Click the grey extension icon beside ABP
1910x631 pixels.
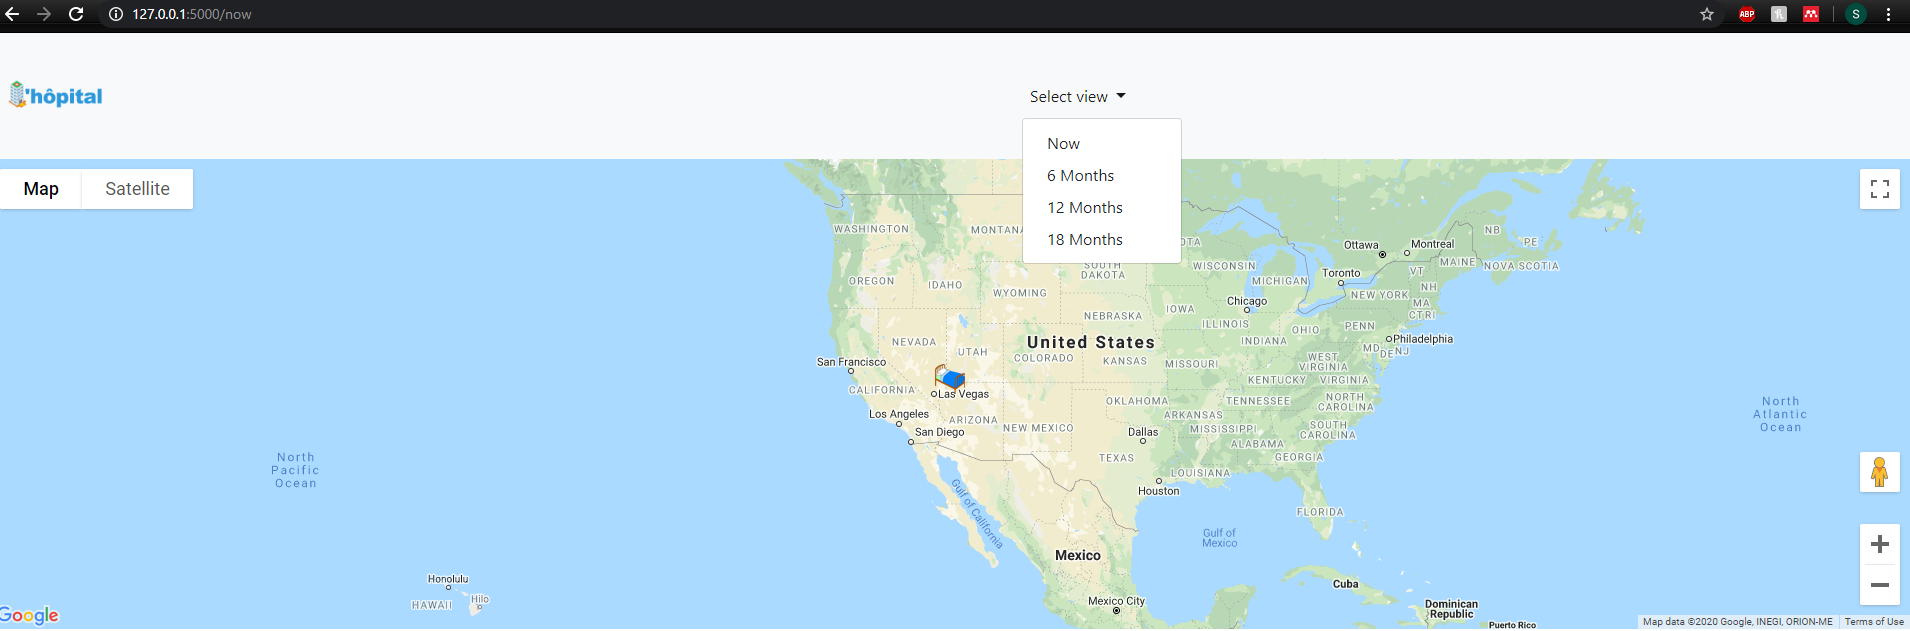click(1779, 14)
